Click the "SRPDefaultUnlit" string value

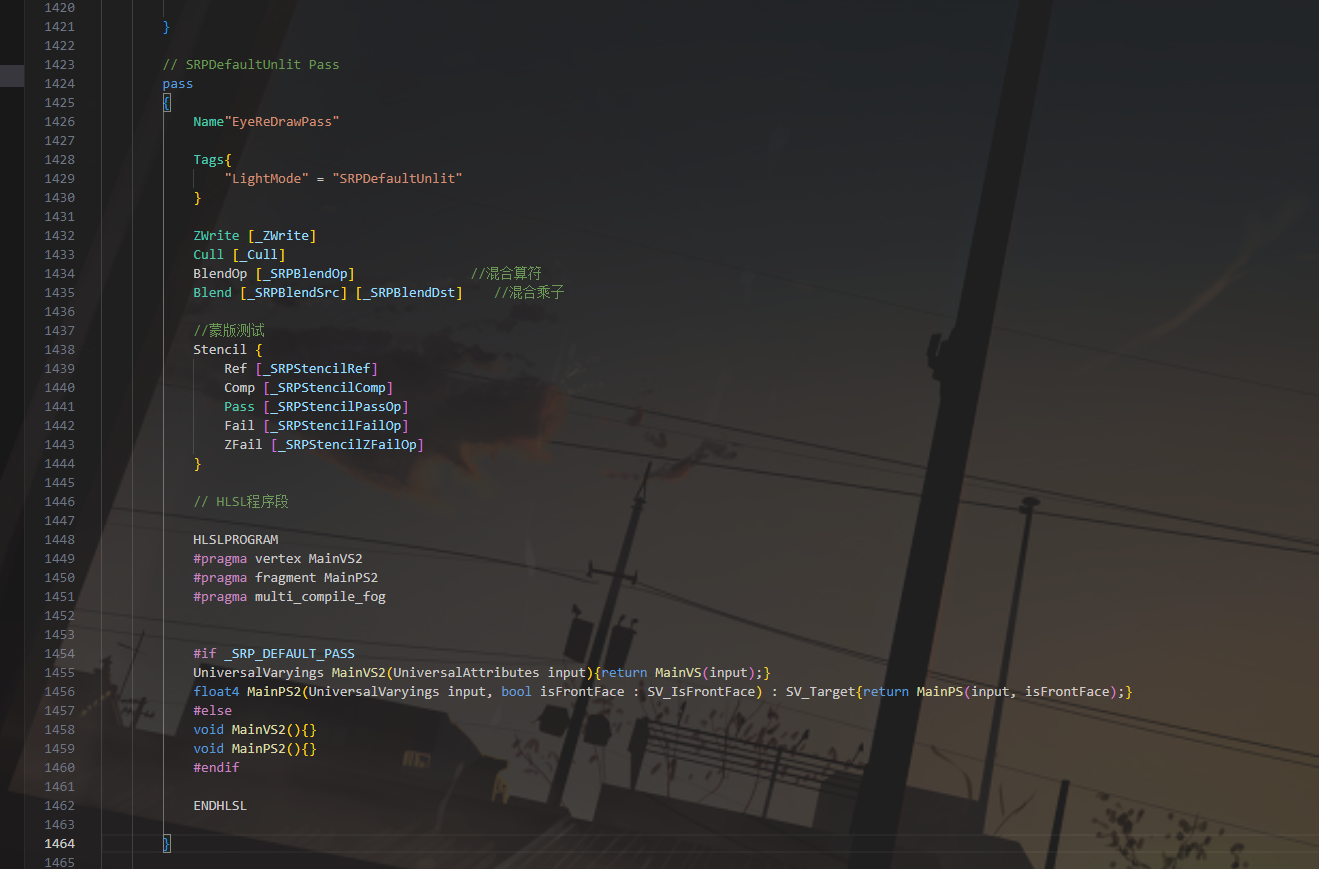click(397, 179)
